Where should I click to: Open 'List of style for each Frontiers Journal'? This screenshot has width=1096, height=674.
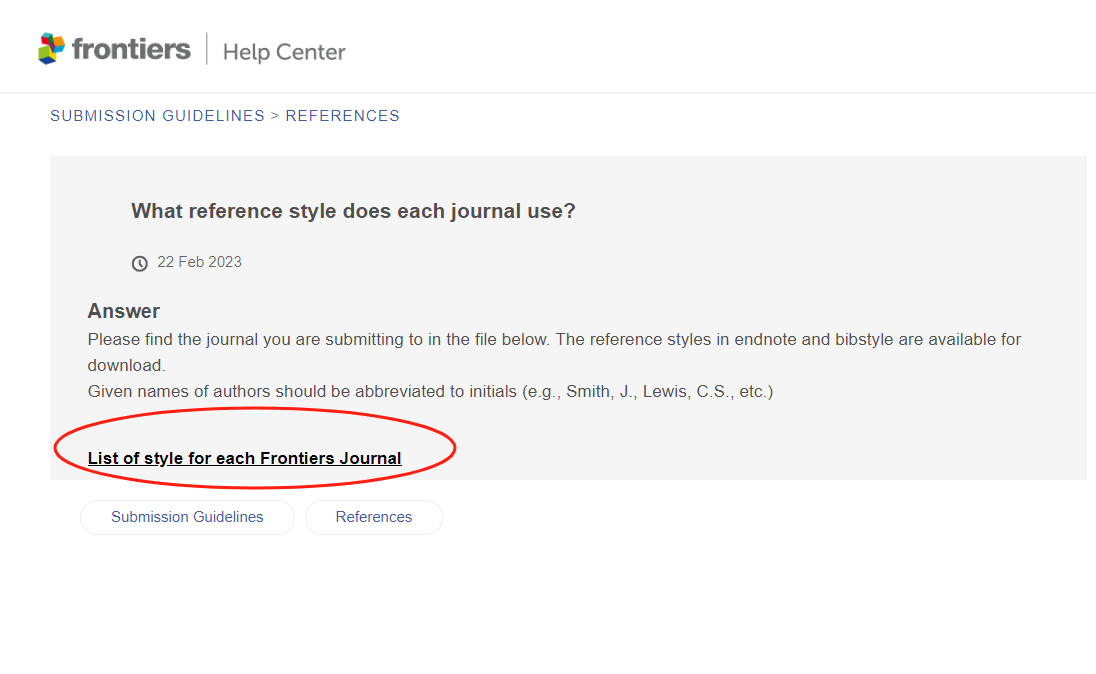[x=245, y=458]
